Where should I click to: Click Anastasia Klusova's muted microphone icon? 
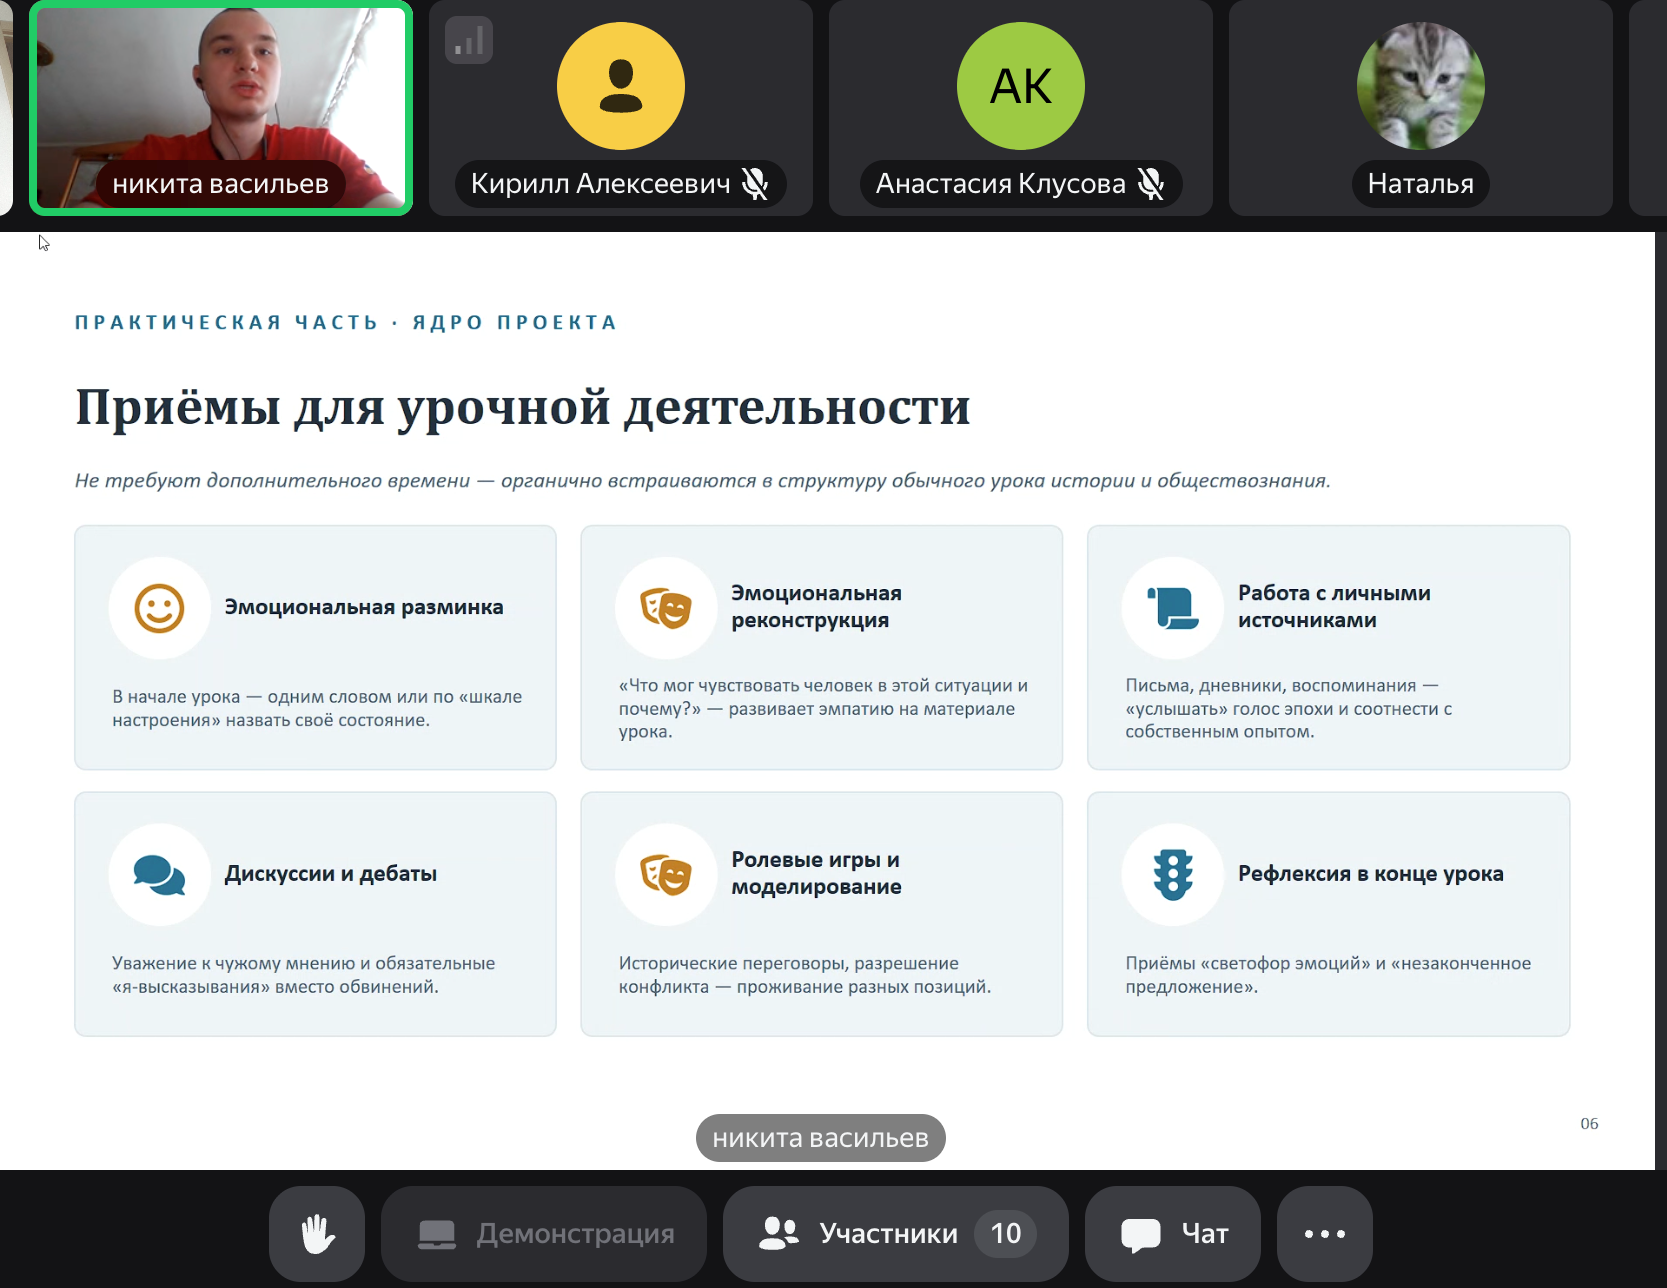click(x=1151, y=184)
